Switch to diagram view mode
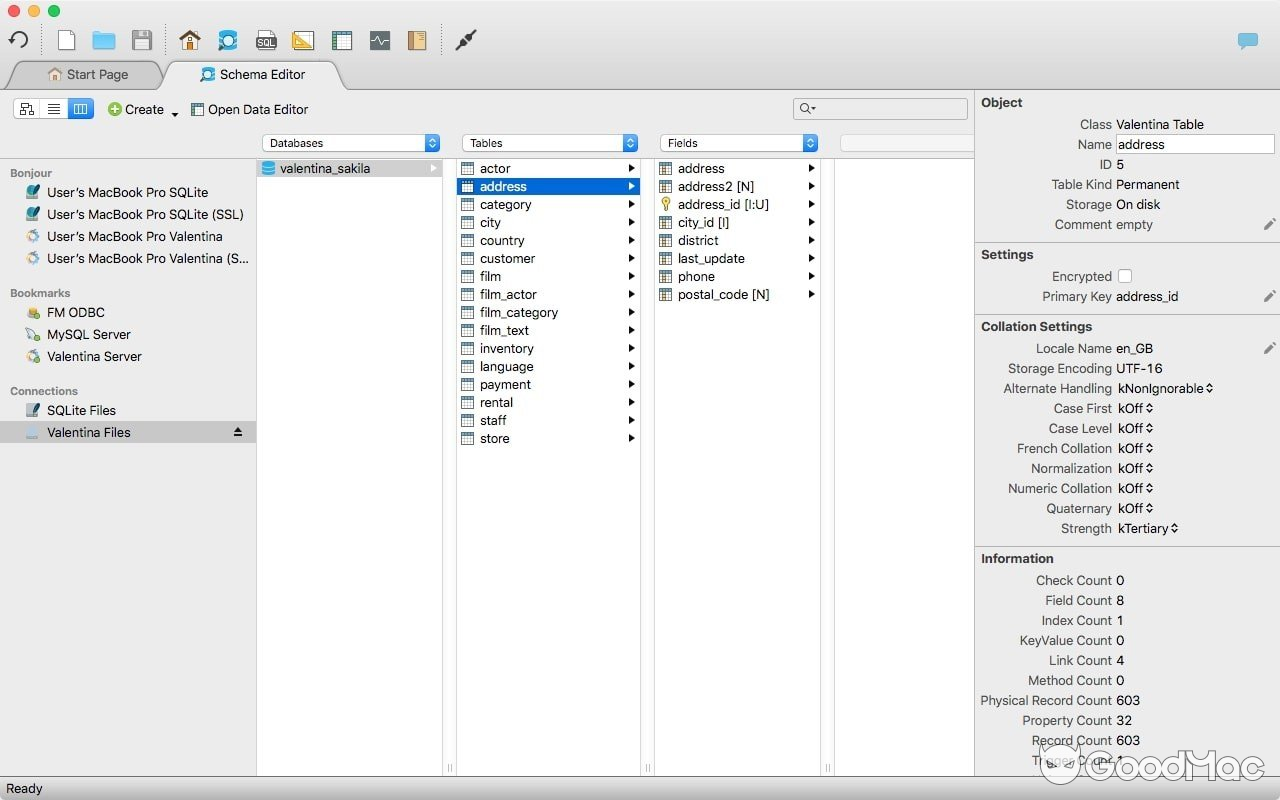Viewport: 1280px width, 800px height. (x=26, y=109)
